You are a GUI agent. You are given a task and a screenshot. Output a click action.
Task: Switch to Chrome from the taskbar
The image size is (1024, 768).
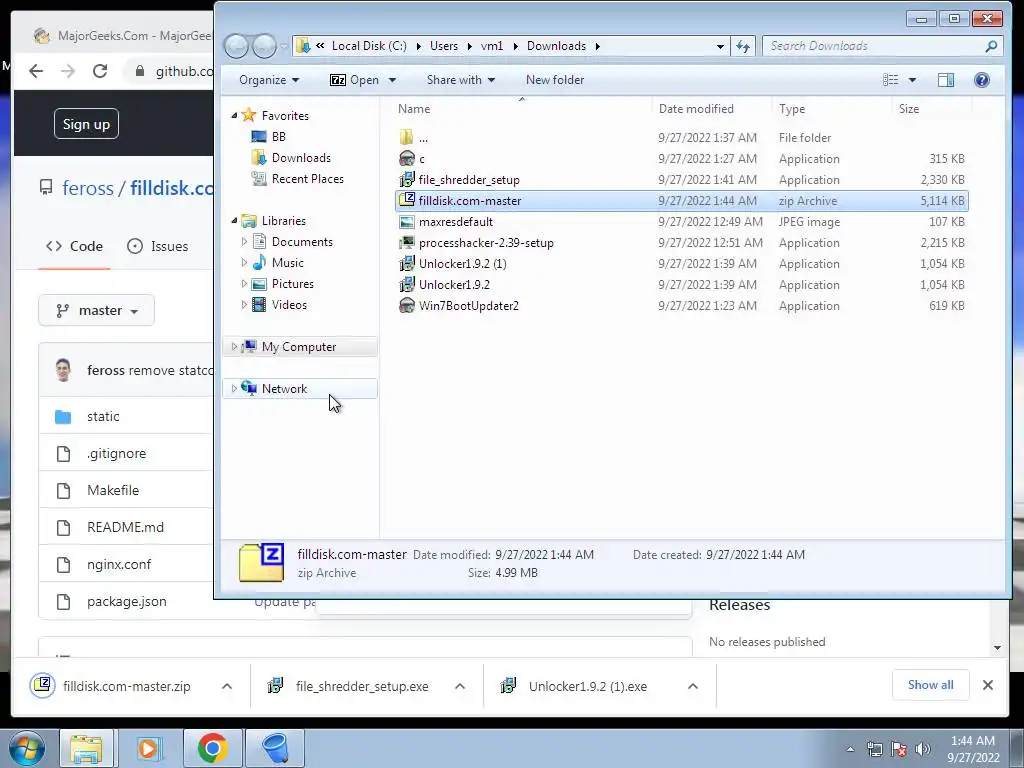click(212, 748)
